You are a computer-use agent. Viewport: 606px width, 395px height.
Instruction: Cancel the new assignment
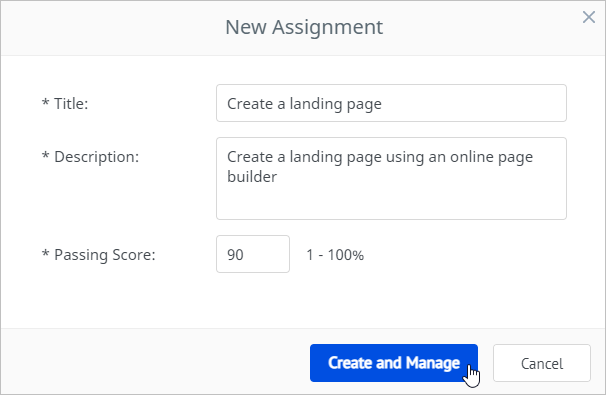[541, 363]
